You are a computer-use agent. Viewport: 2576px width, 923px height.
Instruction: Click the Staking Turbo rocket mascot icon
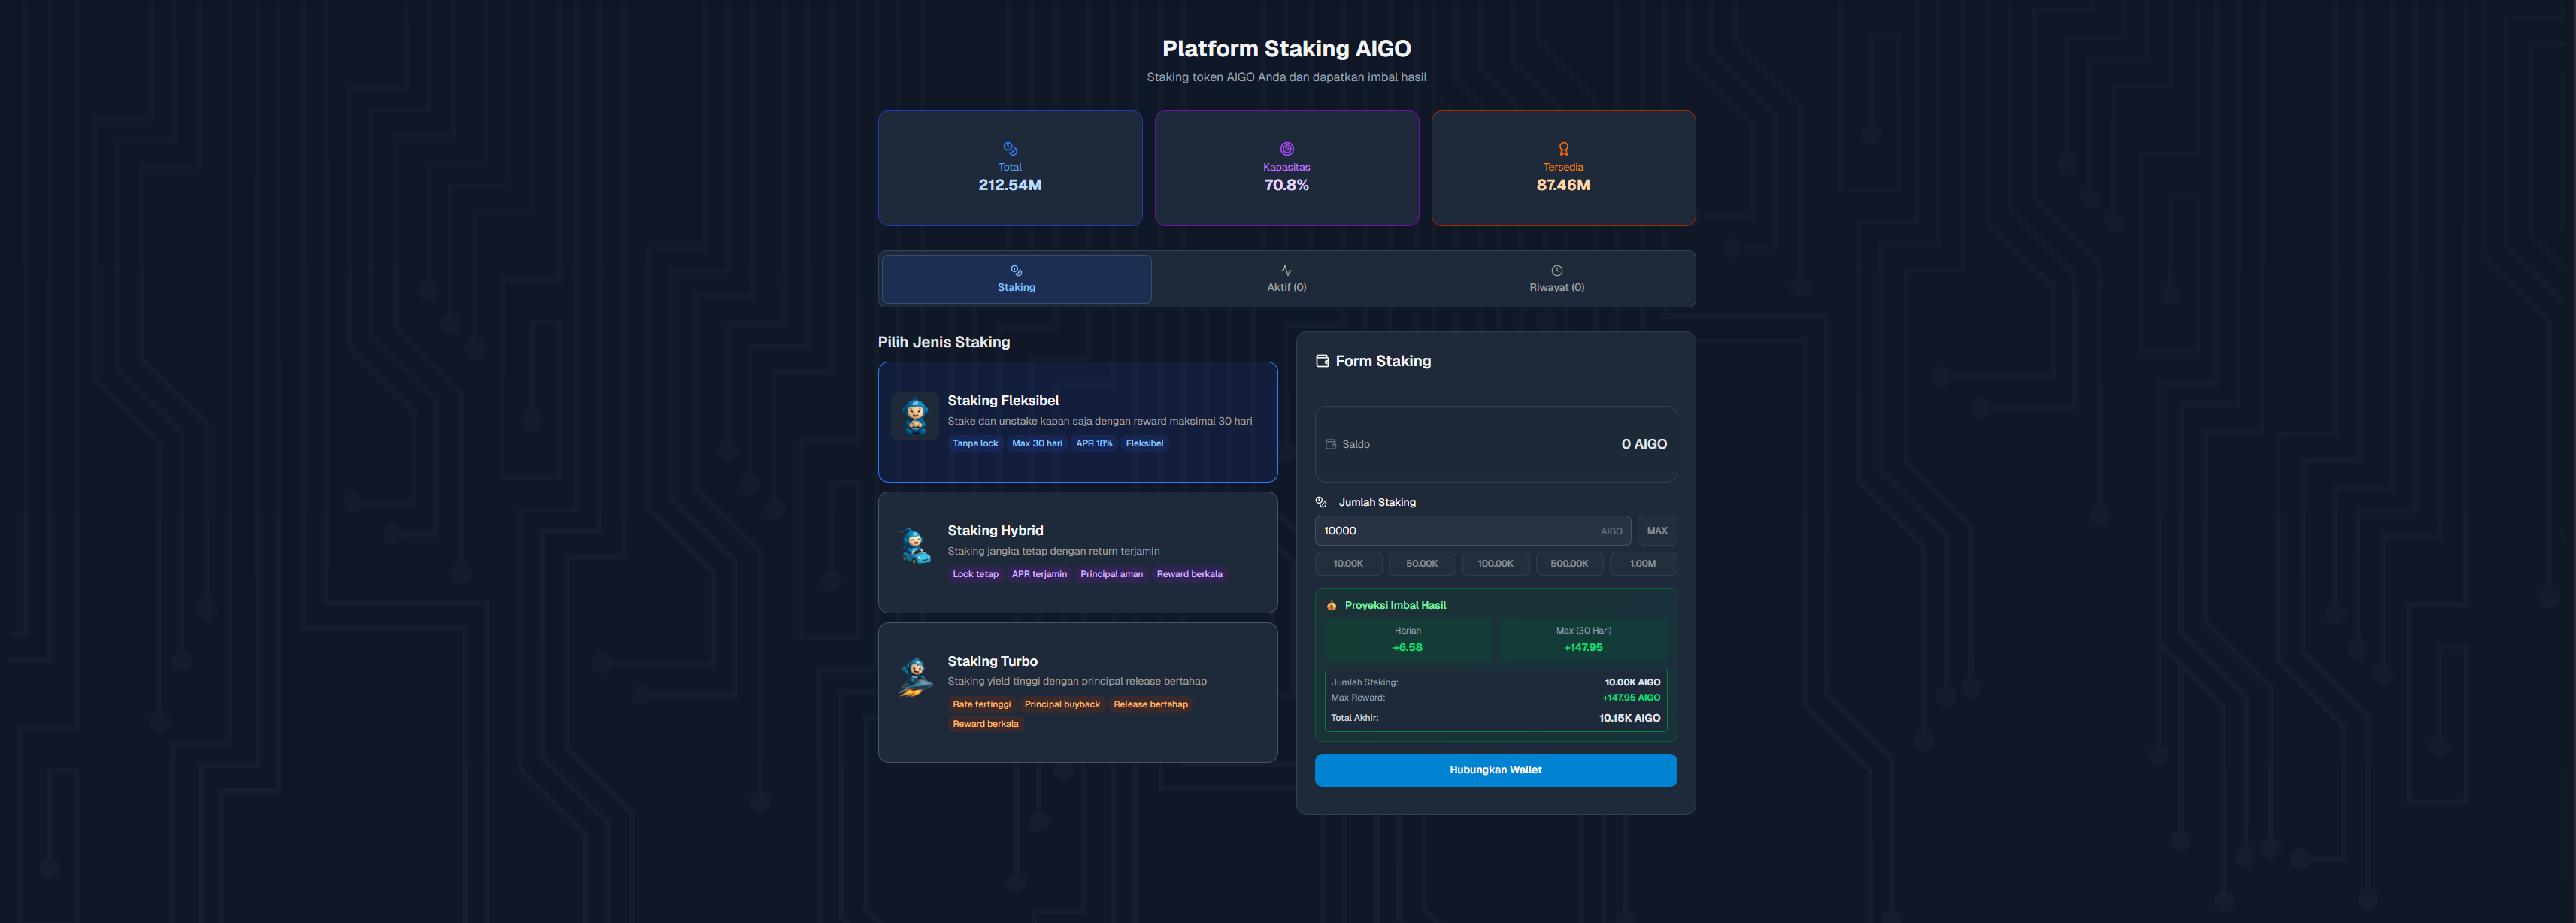[x=915, y=677]
